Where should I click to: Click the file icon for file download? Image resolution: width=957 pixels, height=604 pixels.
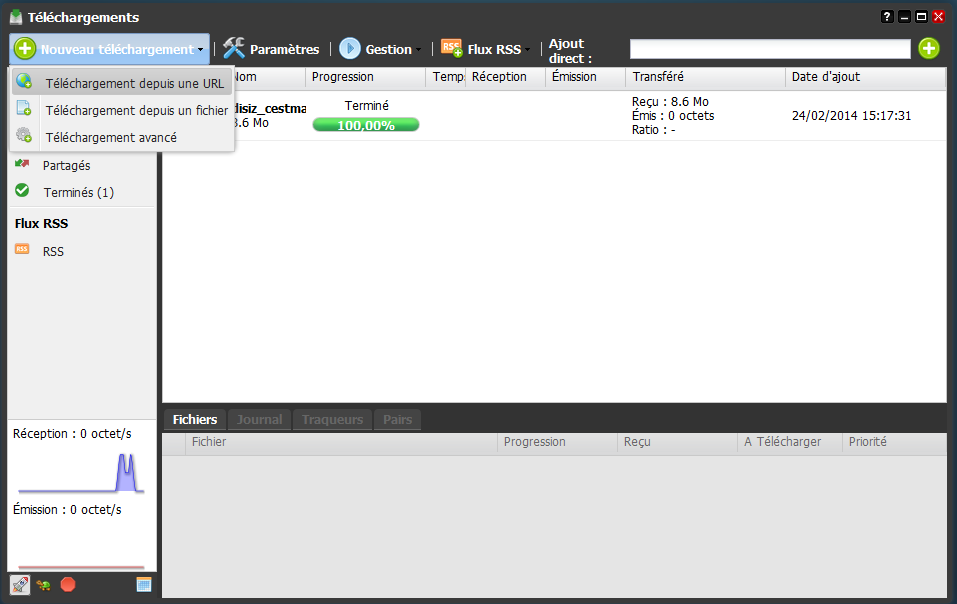24,109
